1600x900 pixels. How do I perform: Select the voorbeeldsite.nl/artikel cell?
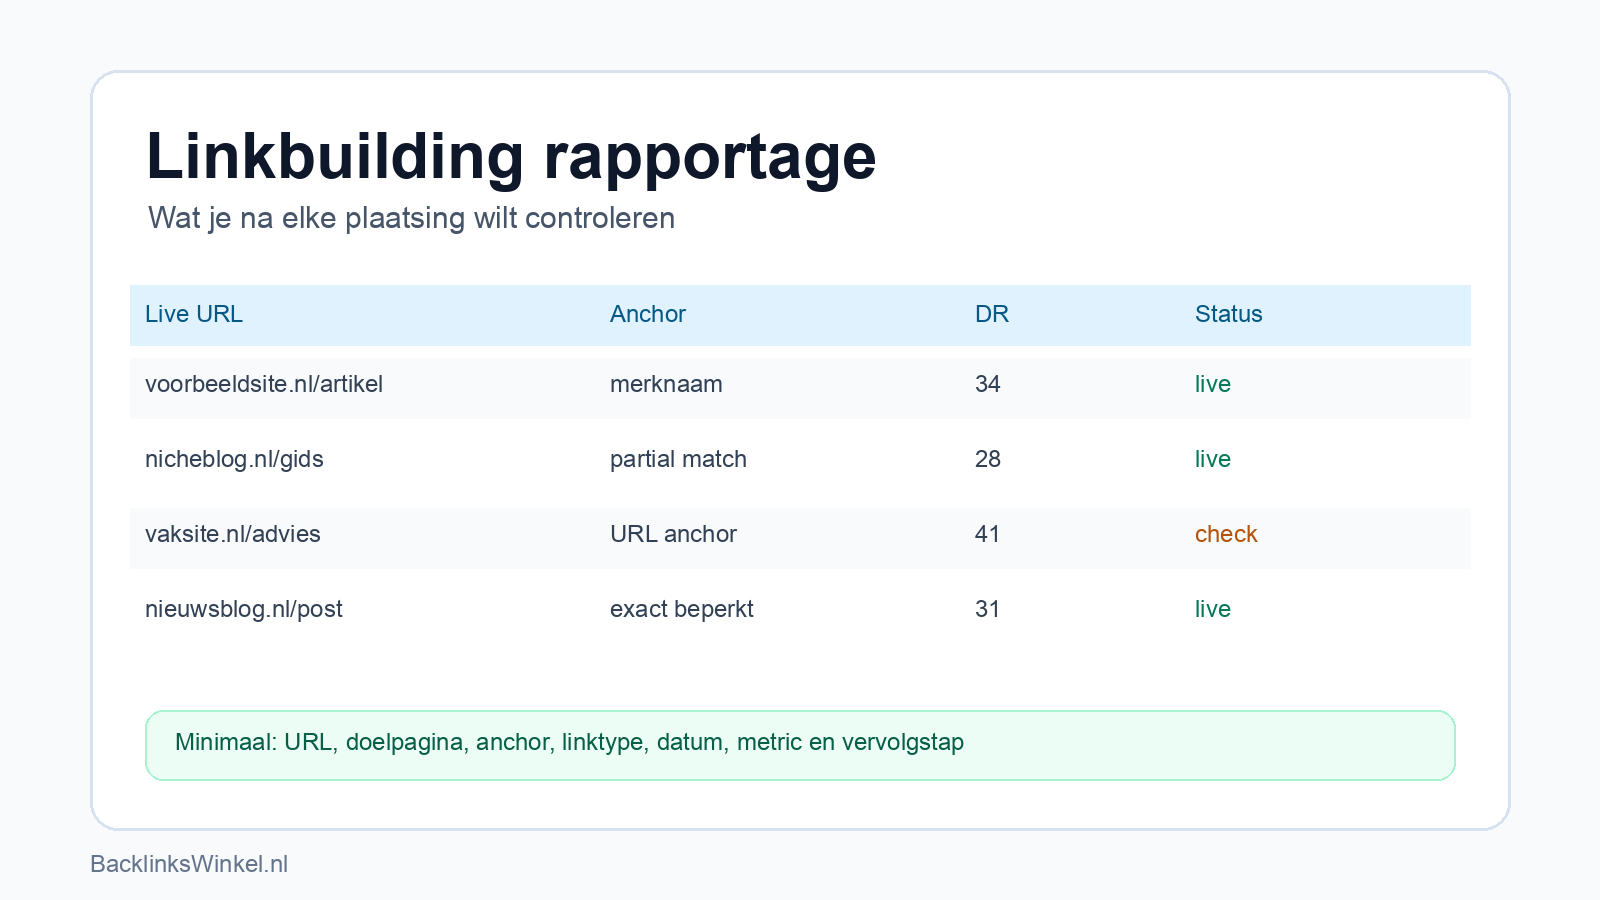click(x=264, y=384)
